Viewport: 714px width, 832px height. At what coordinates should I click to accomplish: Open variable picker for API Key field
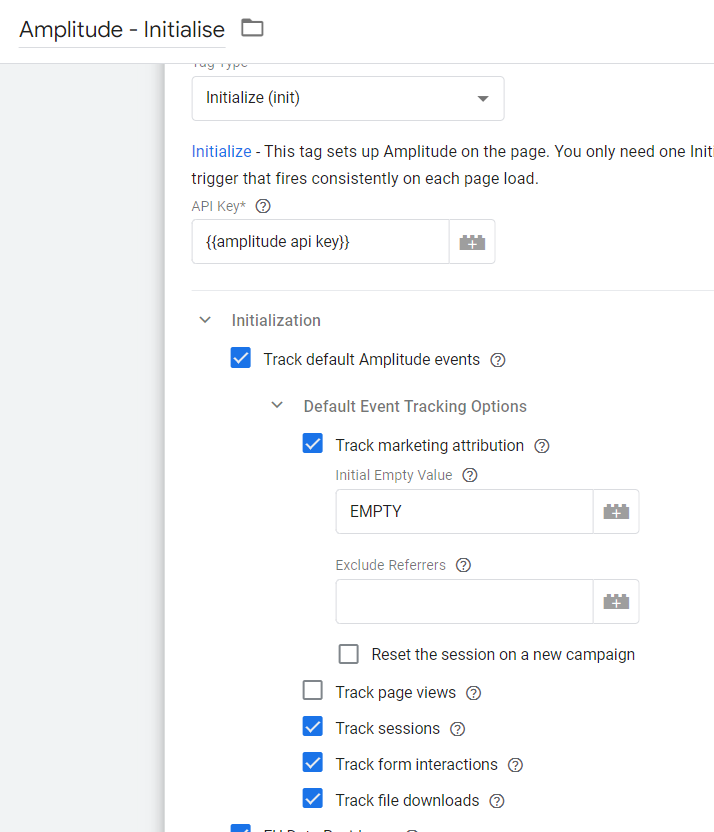472,242
